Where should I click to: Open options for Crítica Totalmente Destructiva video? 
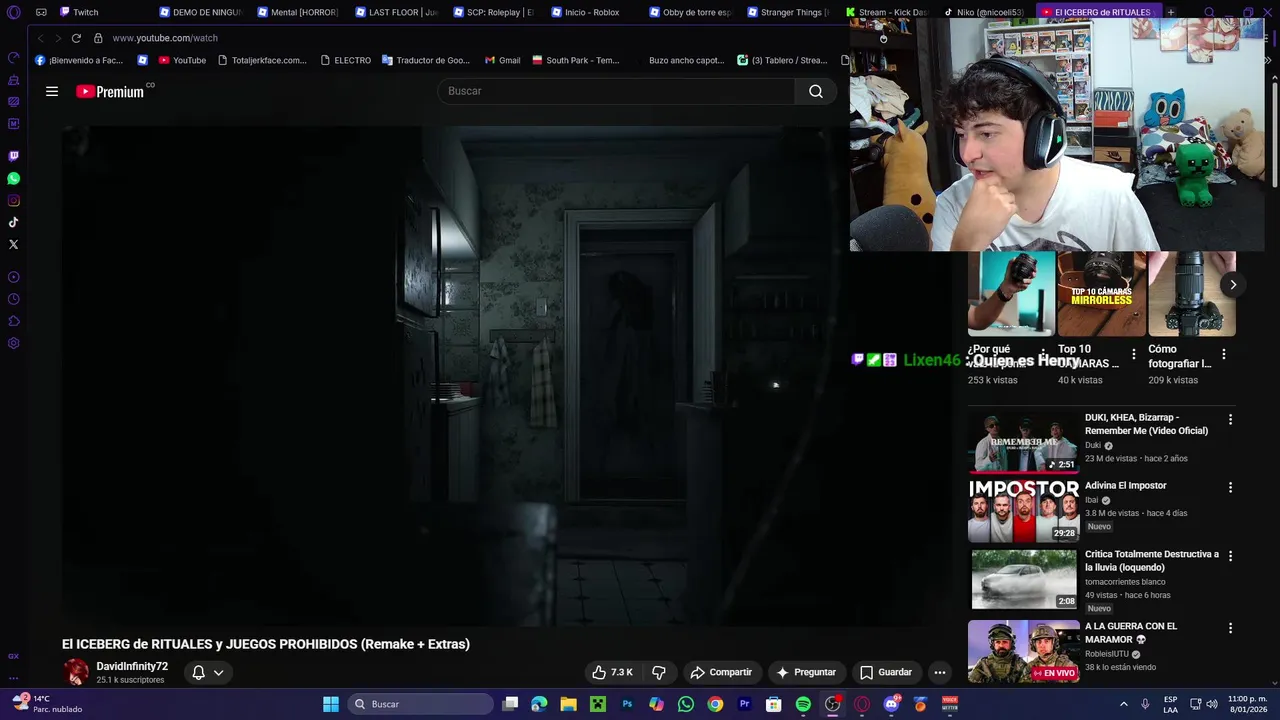(1230, 556)
